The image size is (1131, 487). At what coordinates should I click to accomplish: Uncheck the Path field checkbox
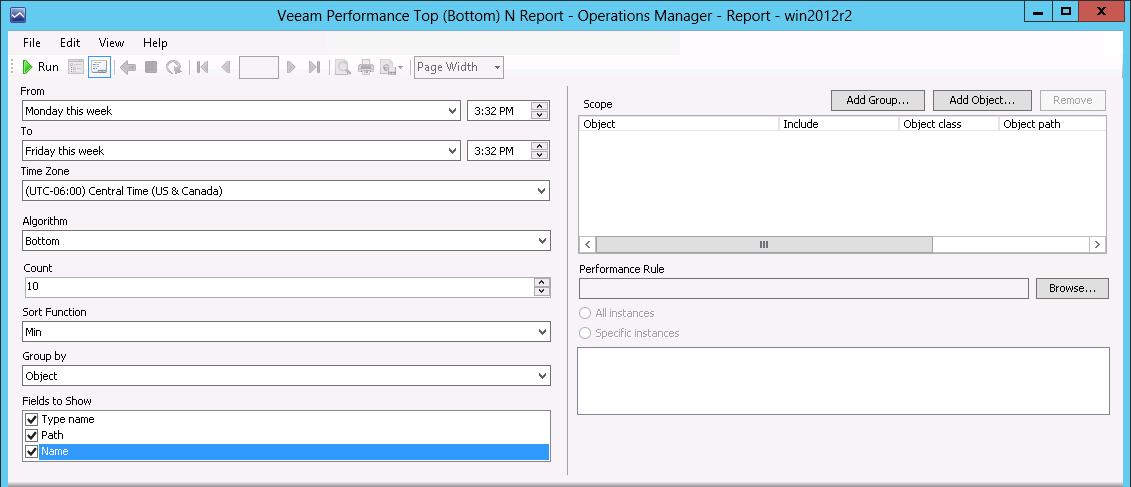(31, 435)
